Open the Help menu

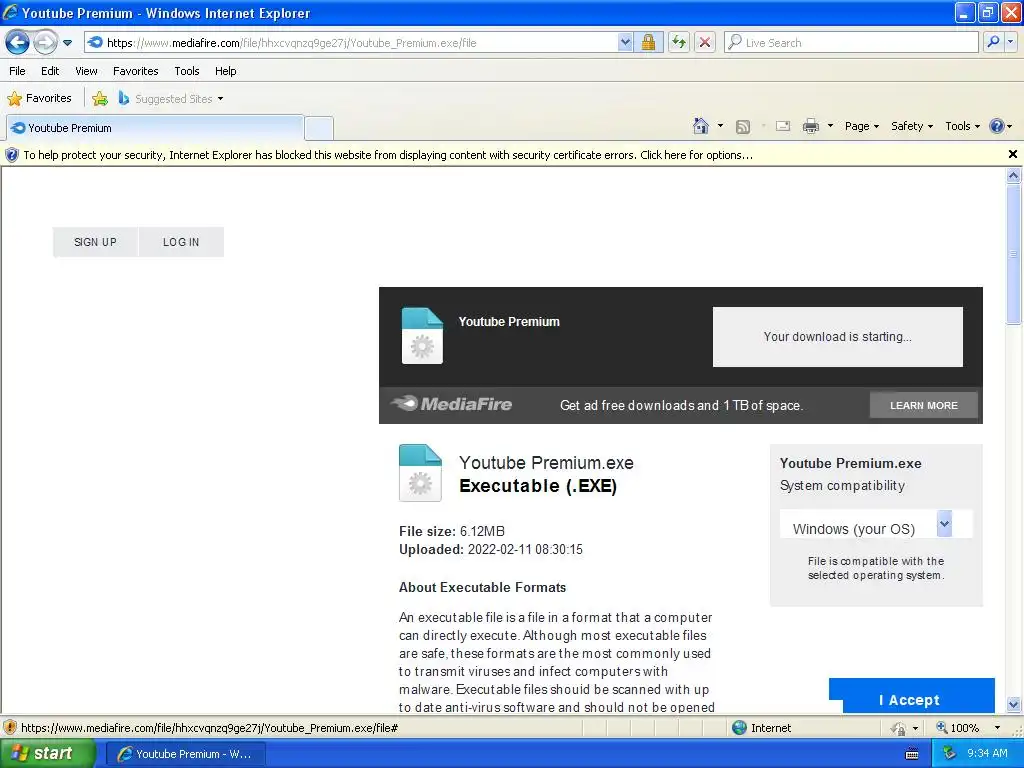(225, 71)
